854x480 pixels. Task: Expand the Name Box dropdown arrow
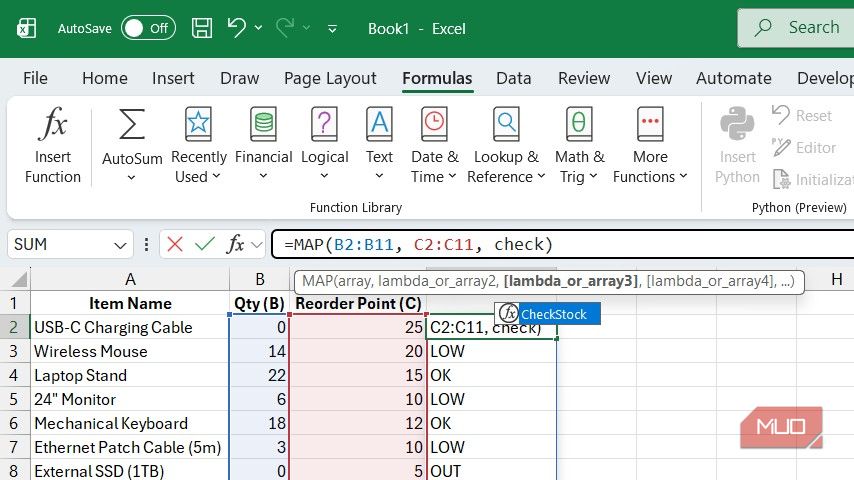pyautogui.click(x=120, y=245)
